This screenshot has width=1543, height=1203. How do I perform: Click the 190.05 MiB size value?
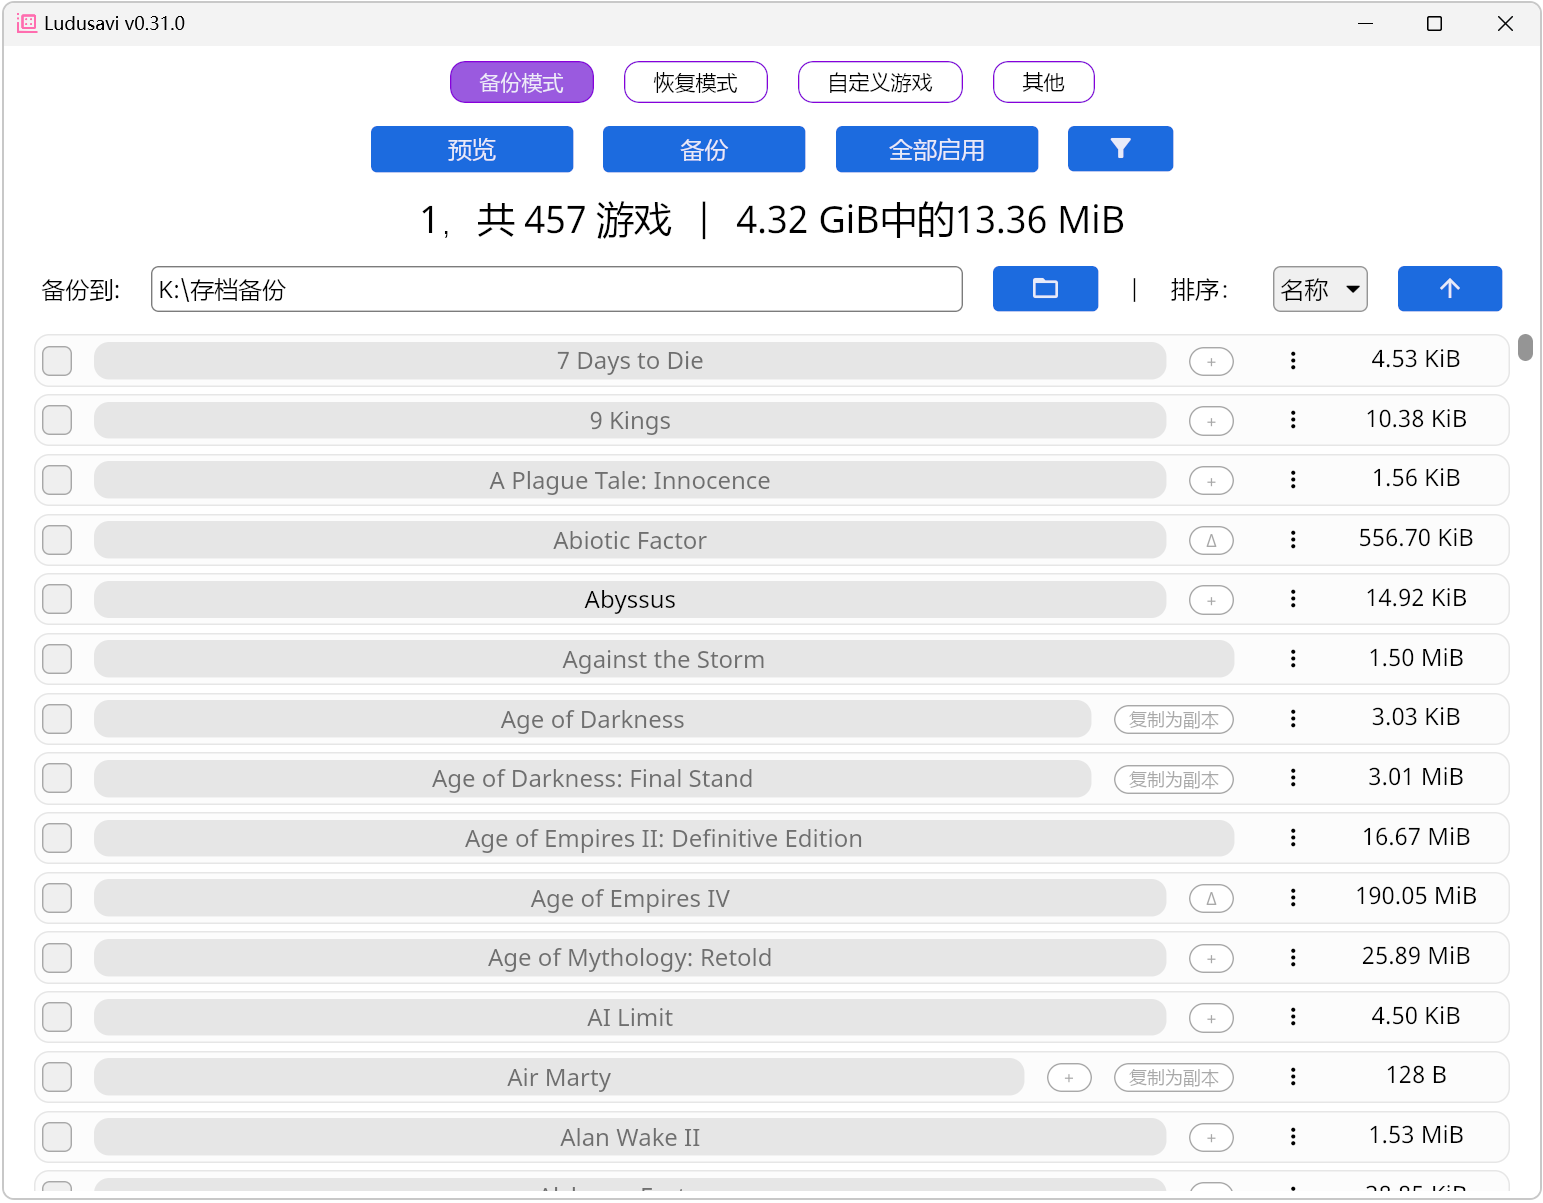pyautogui.click(x=1416, y=896)
